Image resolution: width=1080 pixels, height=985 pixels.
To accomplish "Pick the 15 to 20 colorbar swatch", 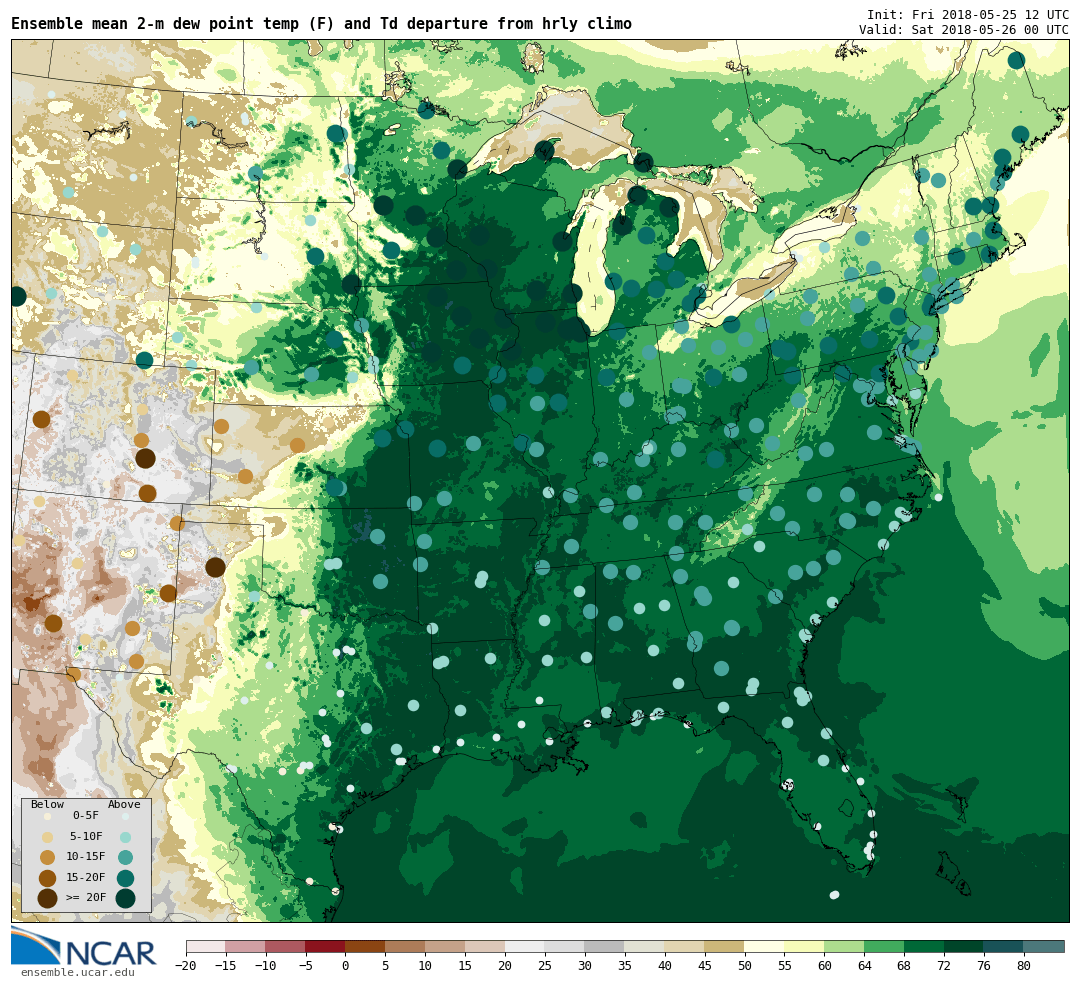I will 486,946.
